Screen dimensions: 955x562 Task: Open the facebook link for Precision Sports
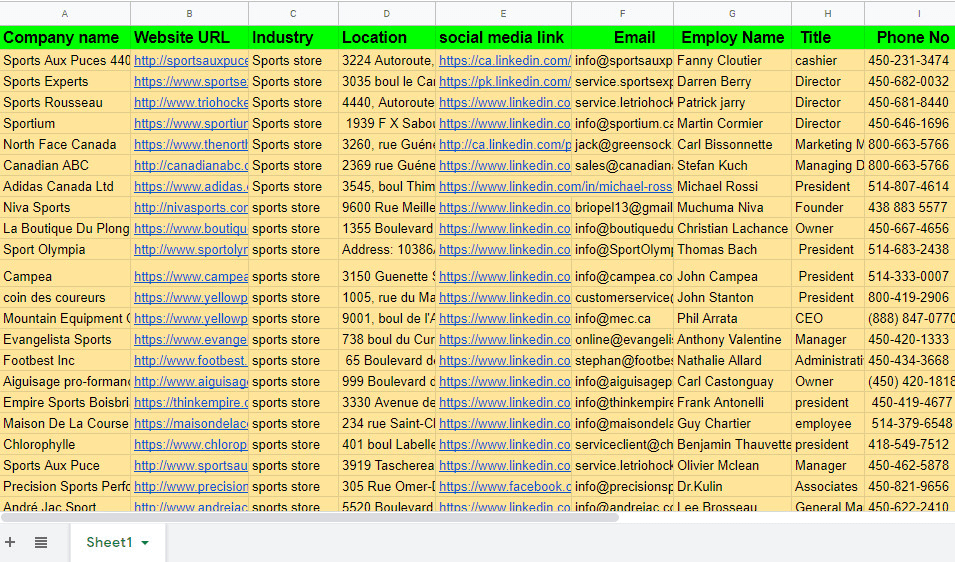[x=505, y=487]
